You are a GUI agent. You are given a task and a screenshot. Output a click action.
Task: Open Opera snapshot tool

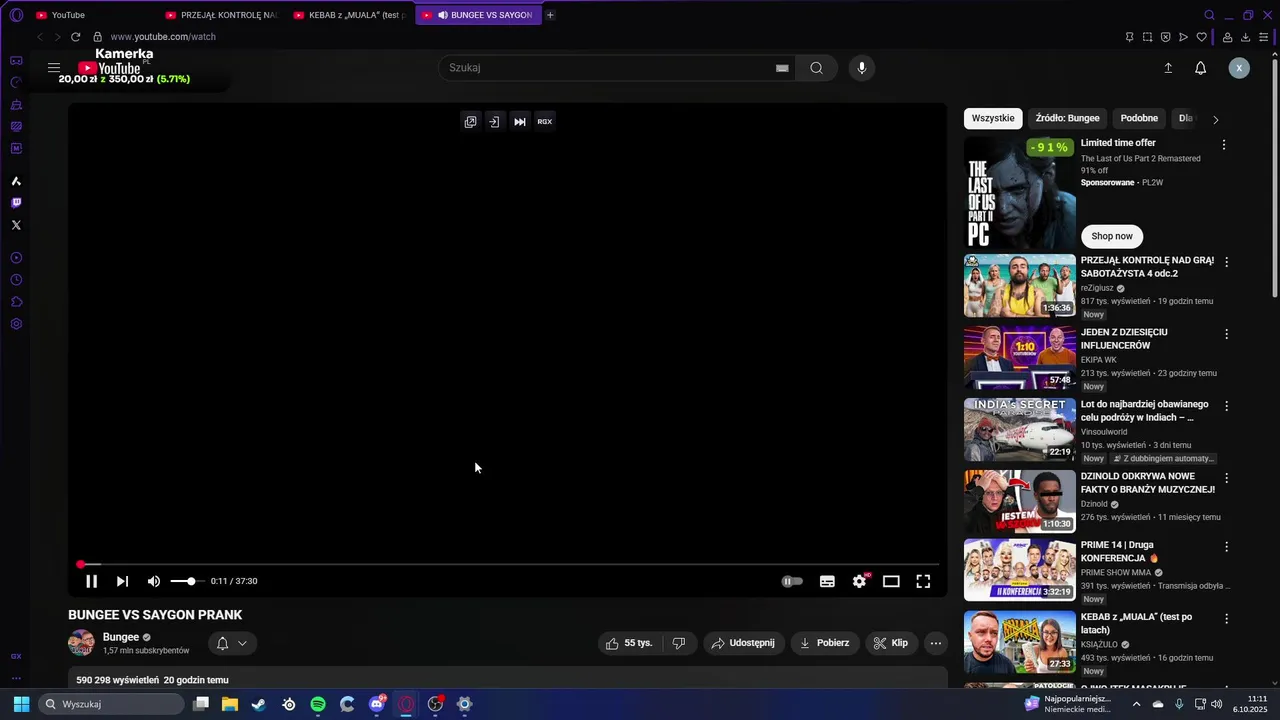click(1147, 37)
